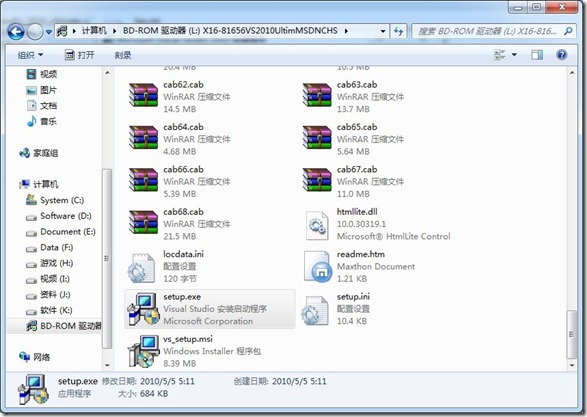Open recent locations dropdown beside Forward
Image resolution: width=587 pixels, height=417 pixels.
(x=49, y=32)
